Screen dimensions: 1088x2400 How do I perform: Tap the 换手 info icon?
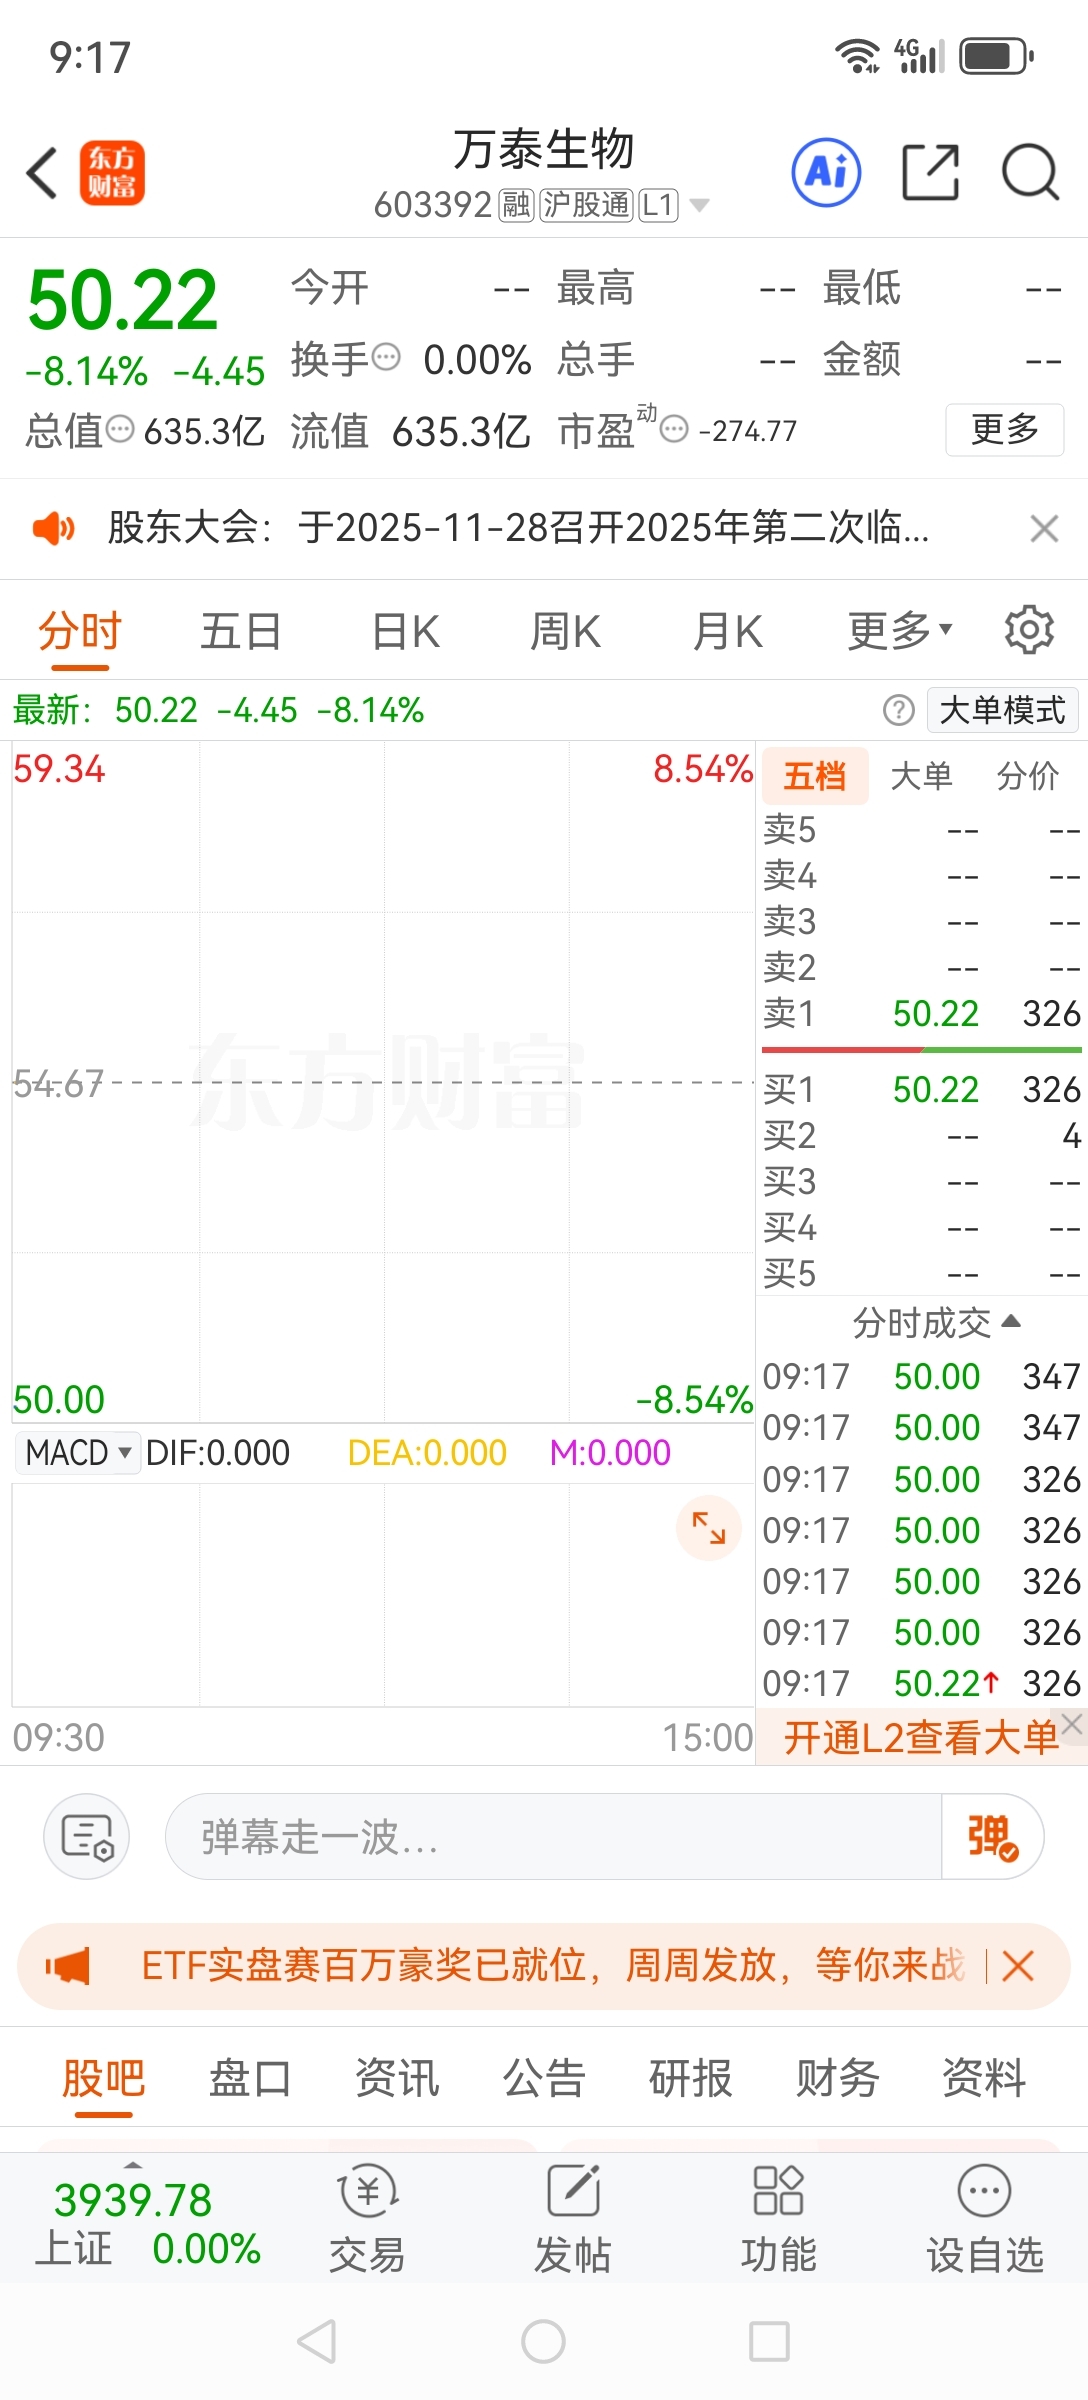386,356
